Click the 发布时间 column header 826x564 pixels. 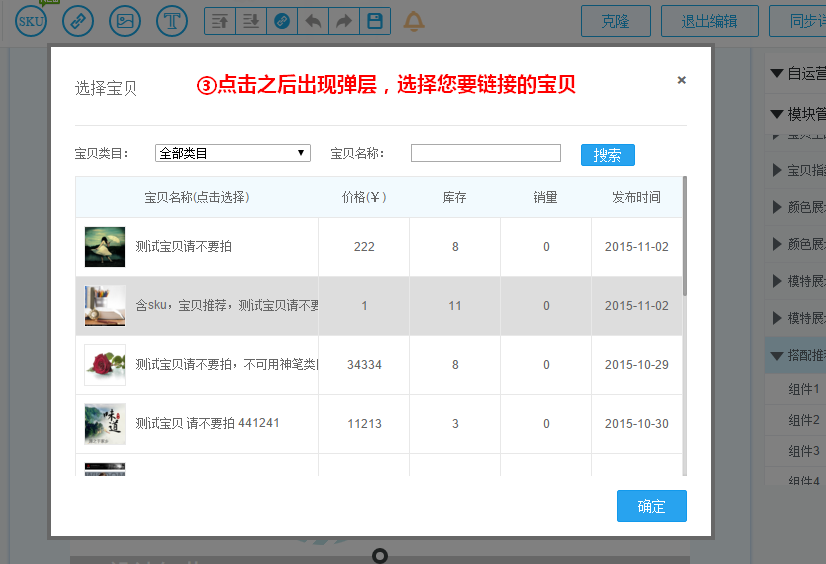[636, 197]
